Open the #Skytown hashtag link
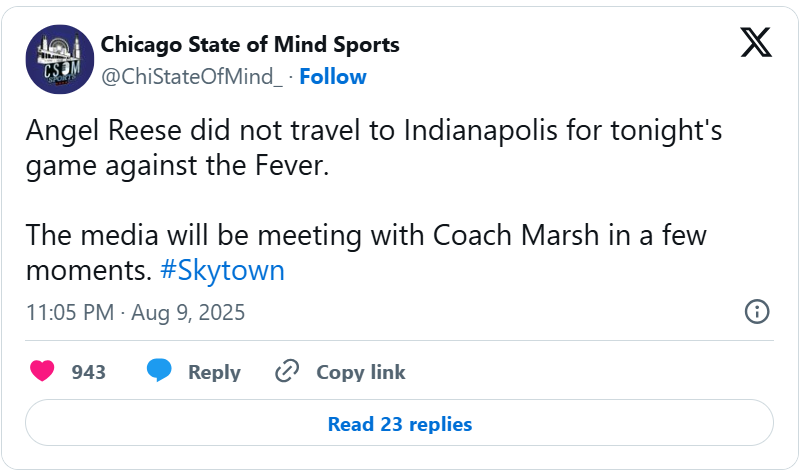 222,270
